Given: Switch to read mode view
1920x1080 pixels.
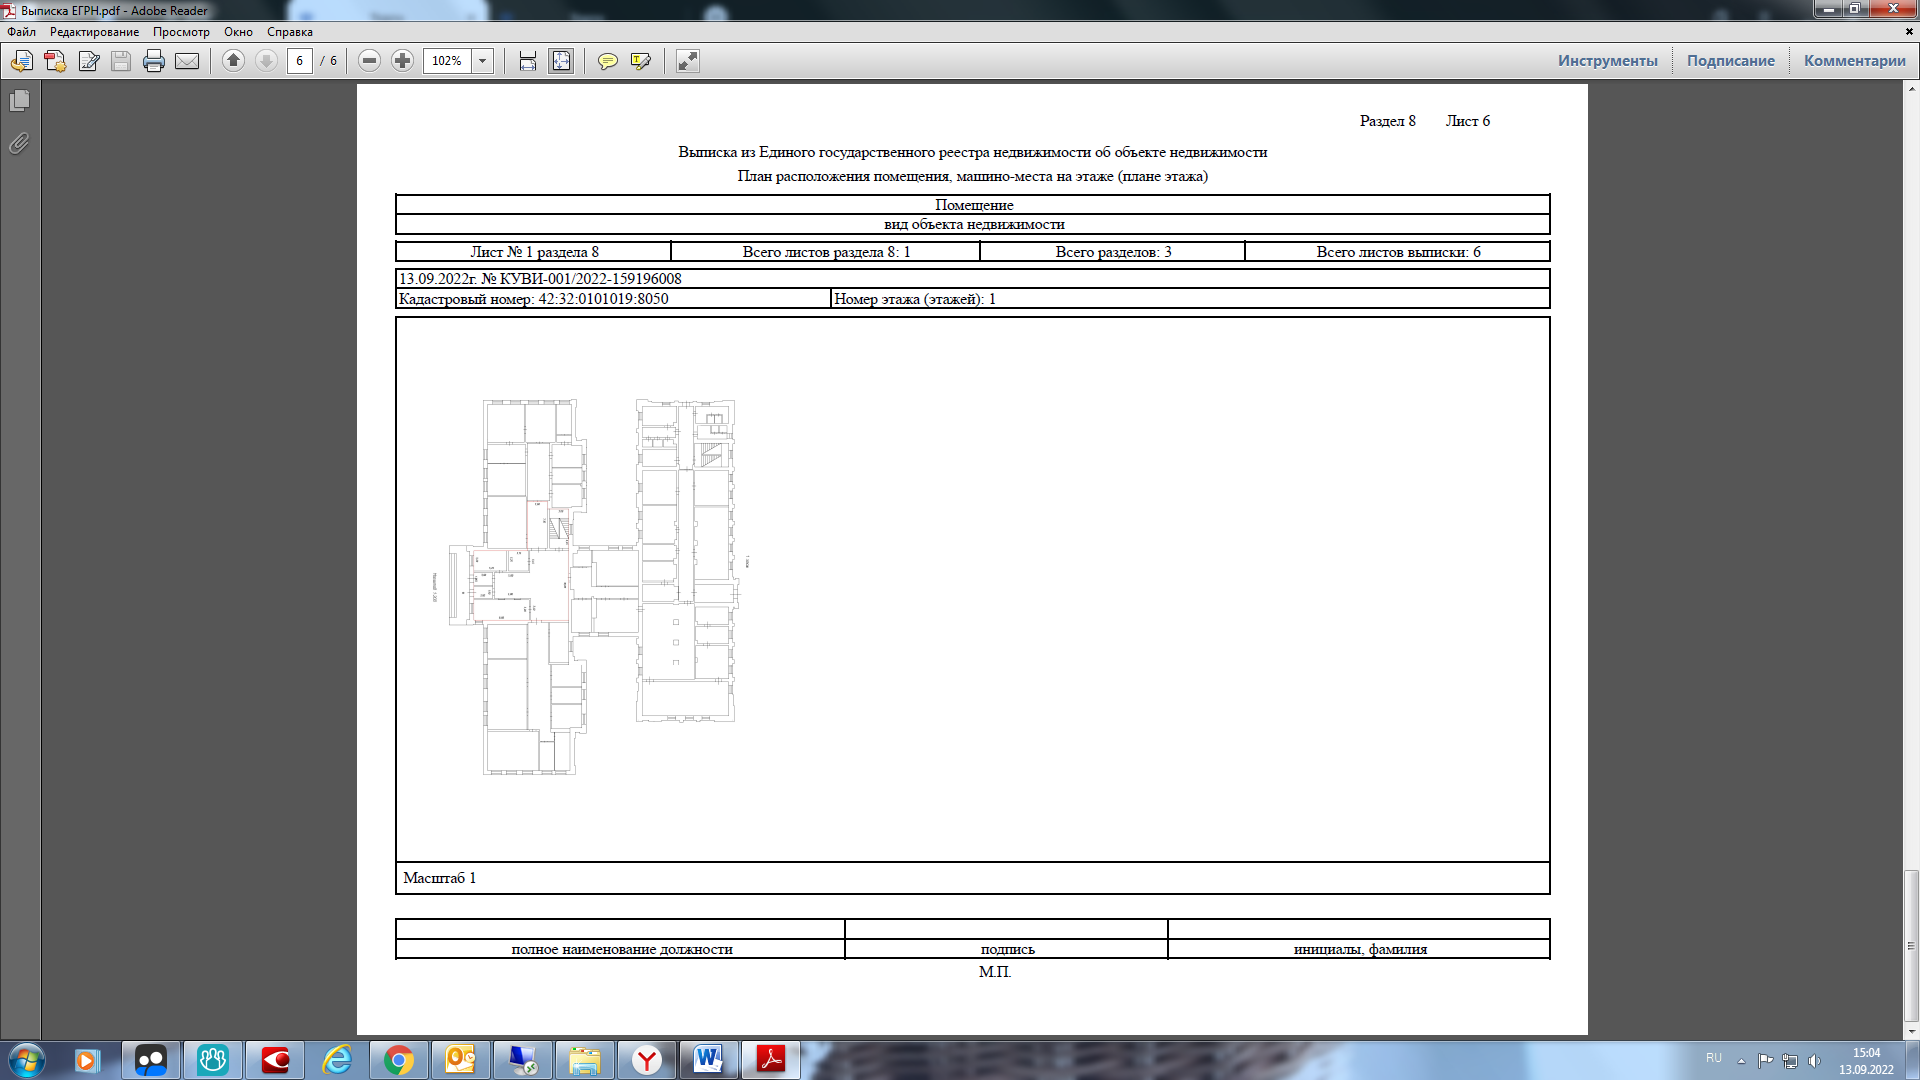Looking at the screenshot, I should point(688,61).
